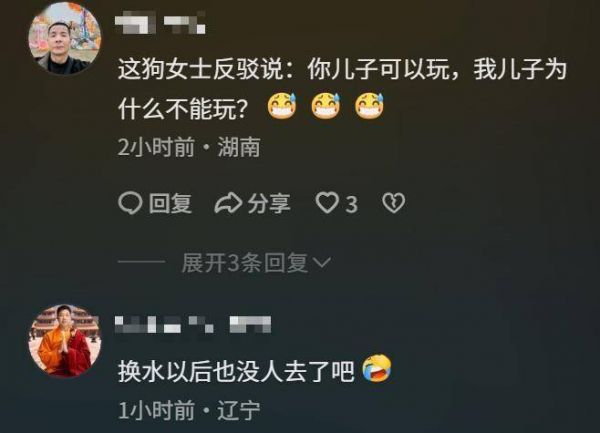This screenshot has height=433, width=600.
Task: Click the like count number 3
Action: tap(351, 205)
